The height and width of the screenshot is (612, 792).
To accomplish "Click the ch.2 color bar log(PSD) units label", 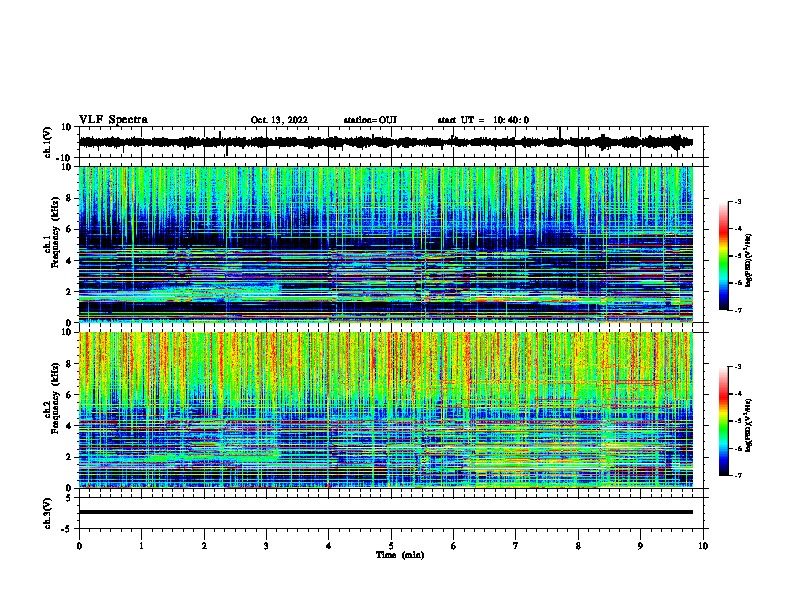I will pos(749,425).
